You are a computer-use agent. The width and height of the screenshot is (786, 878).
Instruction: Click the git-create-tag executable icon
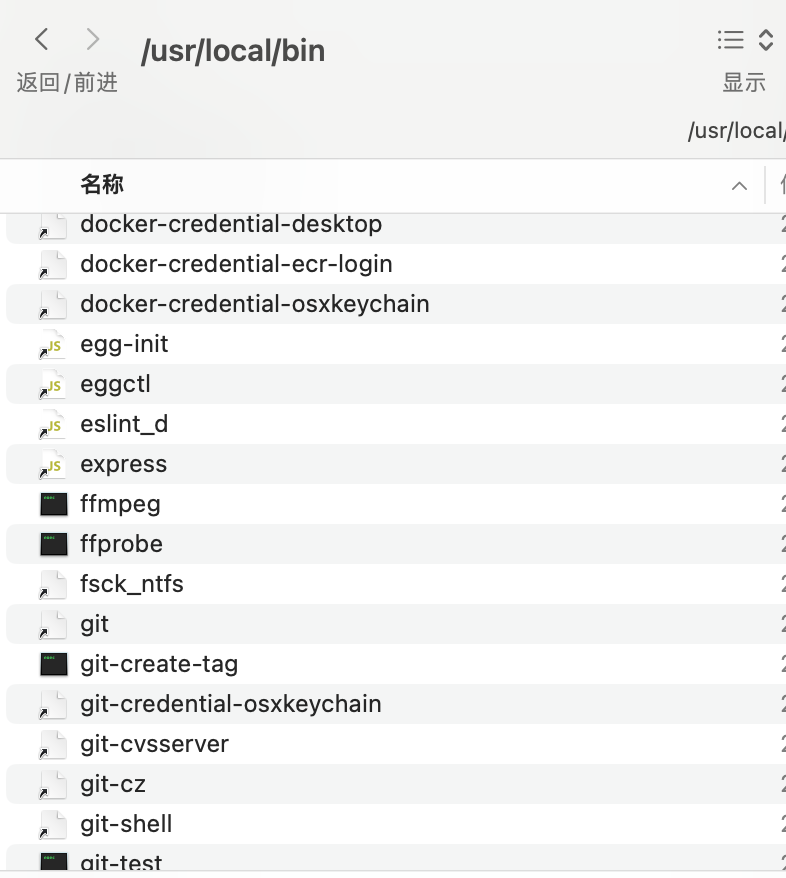coord(53,664)
